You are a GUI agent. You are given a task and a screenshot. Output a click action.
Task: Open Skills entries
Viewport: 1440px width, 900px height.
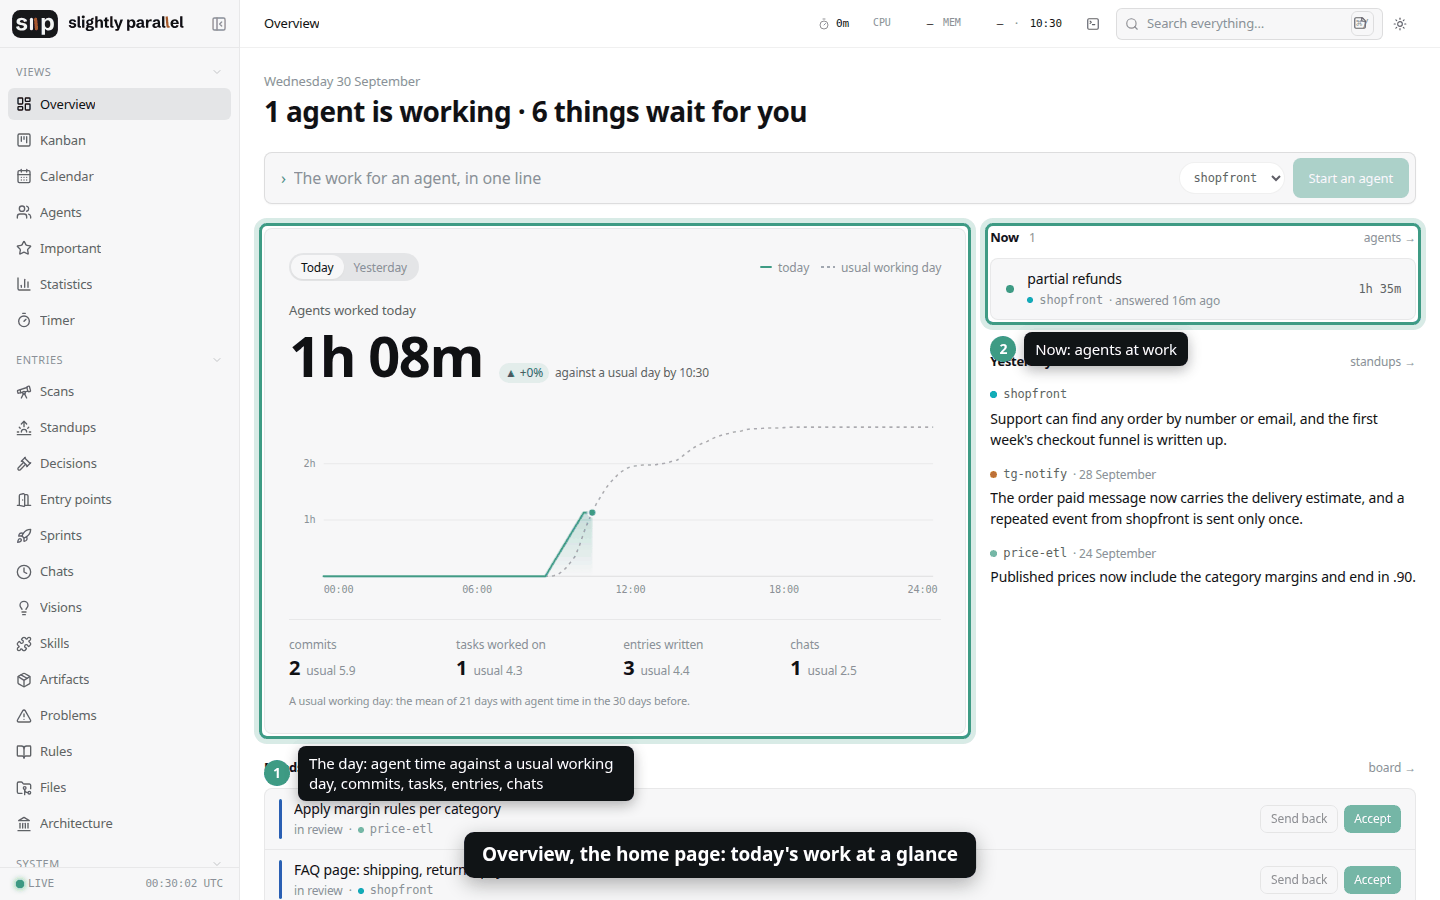pos(119,643)
